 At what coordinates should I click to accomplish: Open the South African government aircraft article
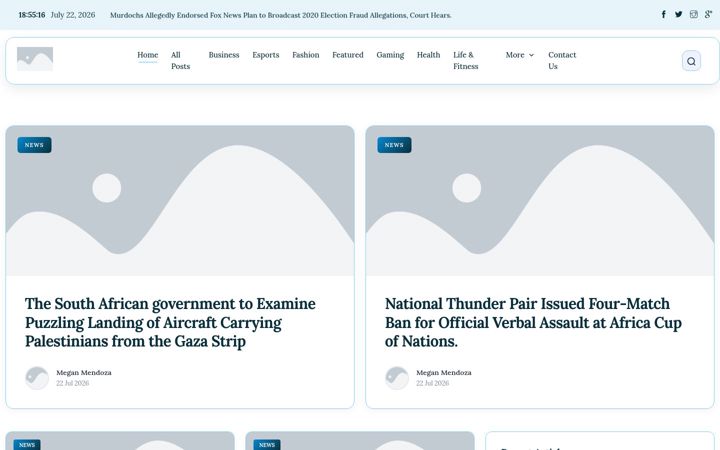pyautogui.click(x=170, y=322)
